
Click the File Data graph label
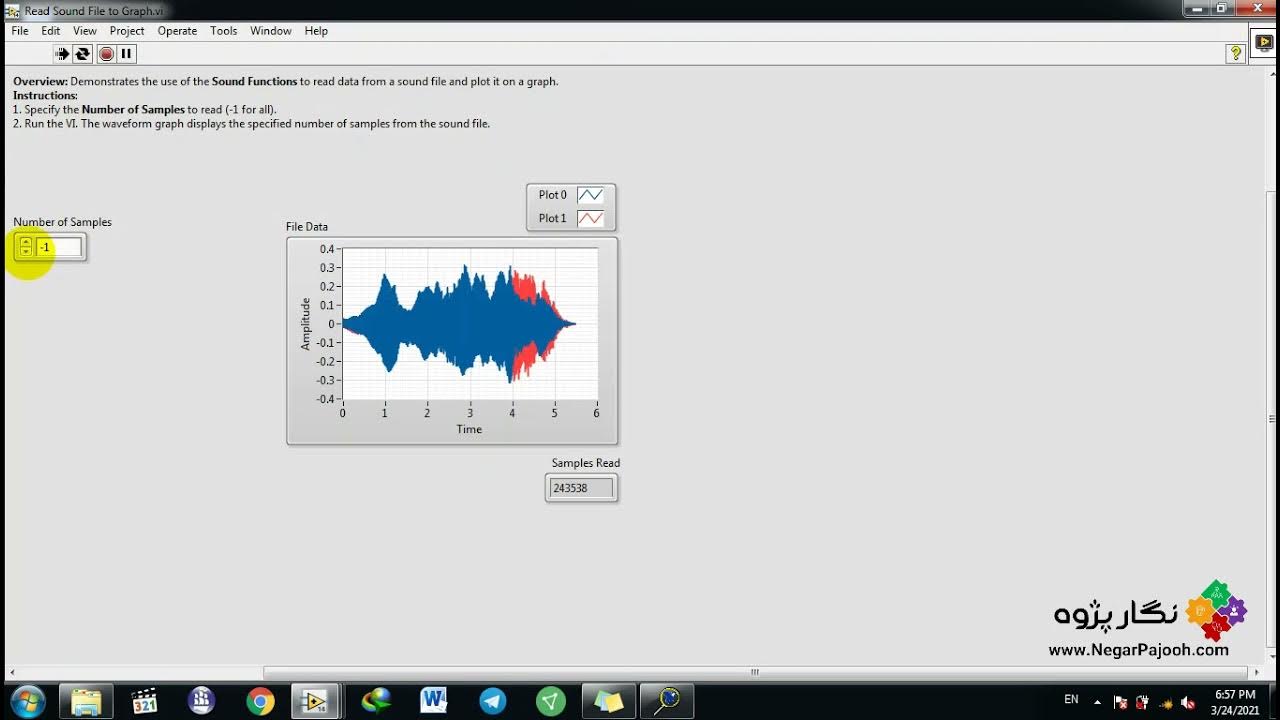(x=307, y=227)
